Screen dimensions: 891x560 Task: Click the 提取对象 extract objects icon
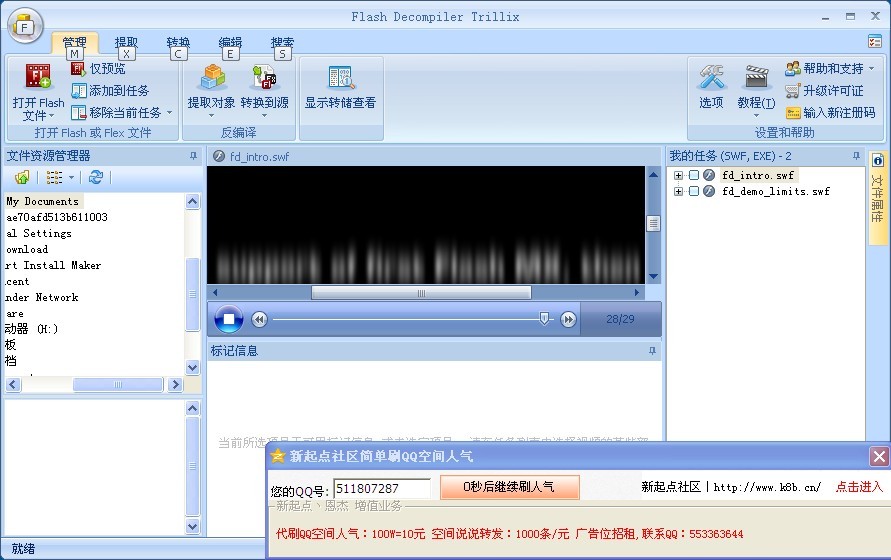click(x=212, y=77)
